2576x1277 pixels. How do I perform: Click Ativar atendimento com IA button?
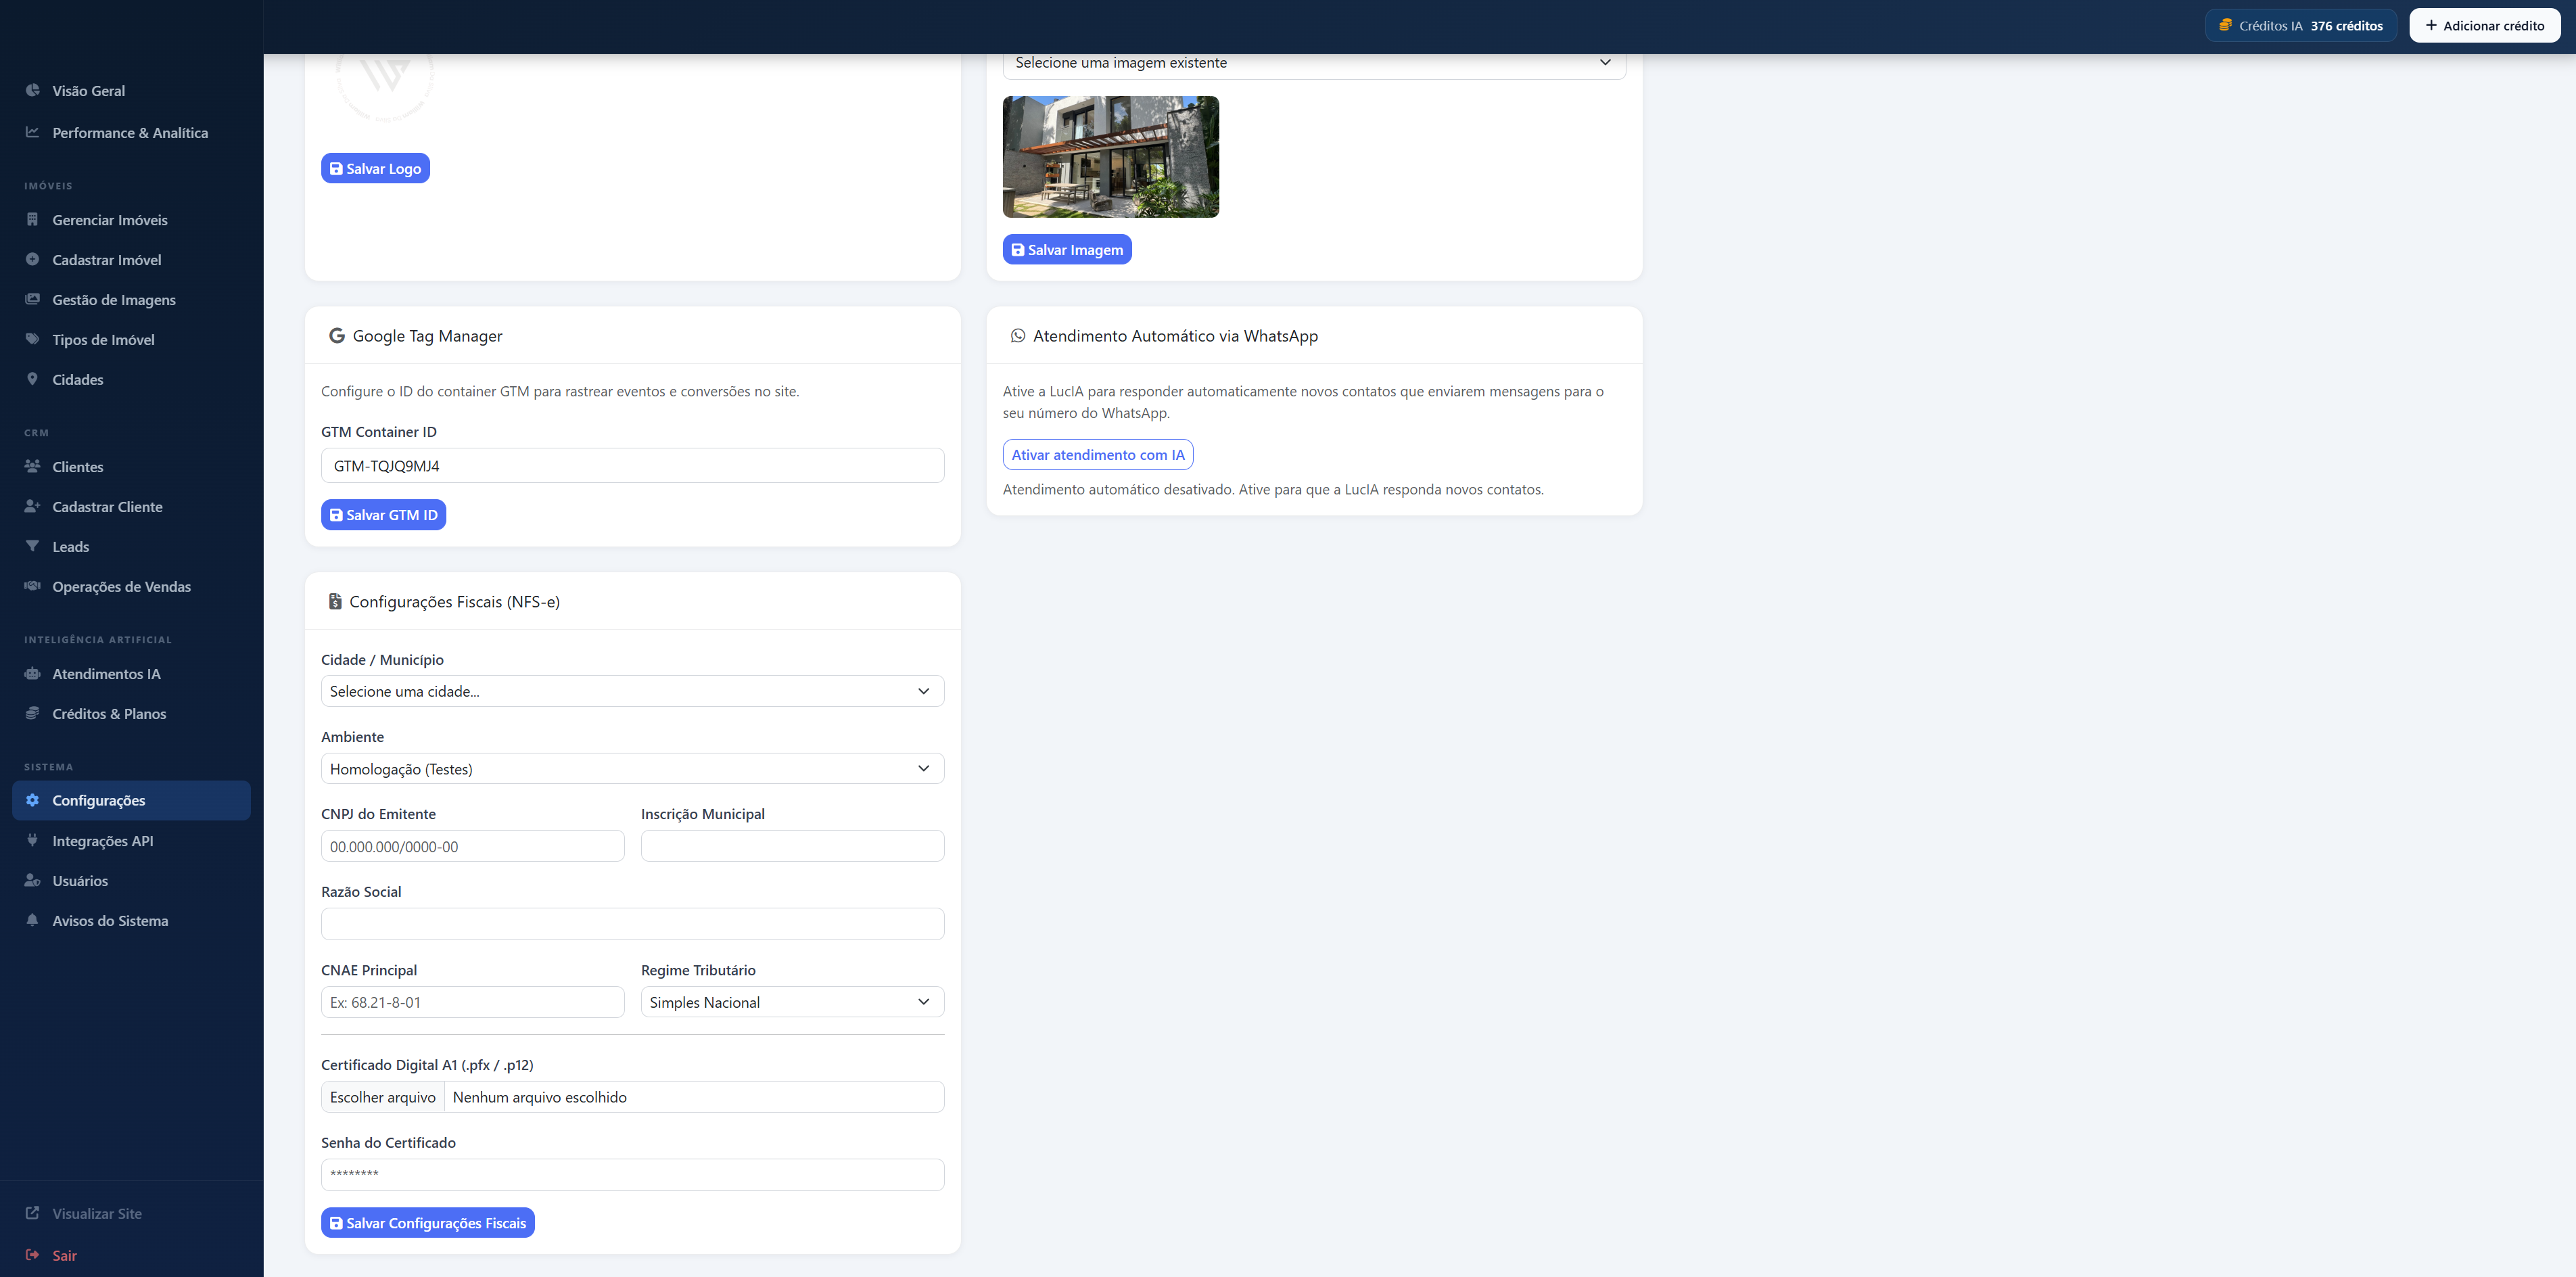[x=1097, y=455]
